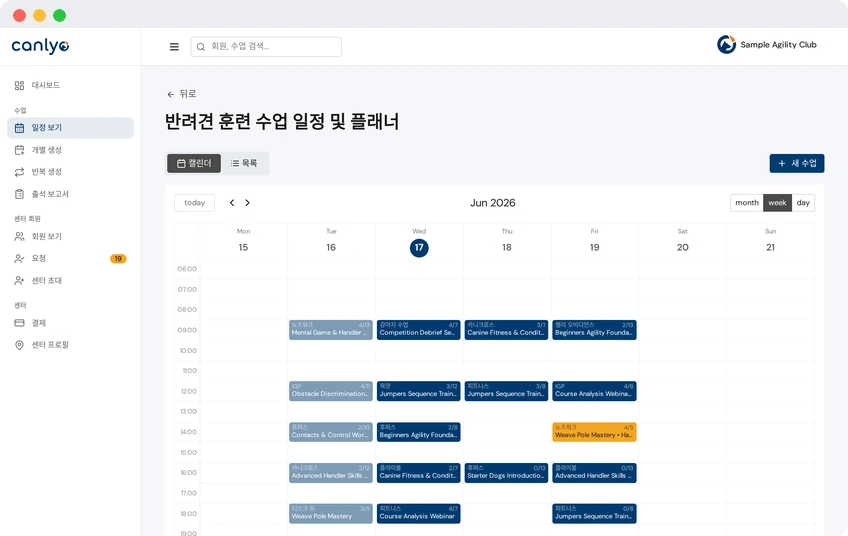The width and height of the screenshot is (848, 536).
Task: Click the user-check icon beside 요청
Action: pyautogui.click(x=19, y=259)
